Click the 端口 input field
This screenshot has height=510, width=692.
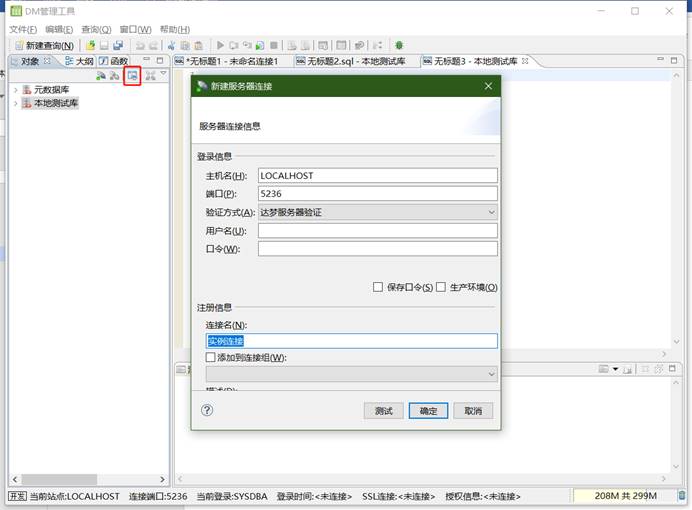[x=378, y=194]
